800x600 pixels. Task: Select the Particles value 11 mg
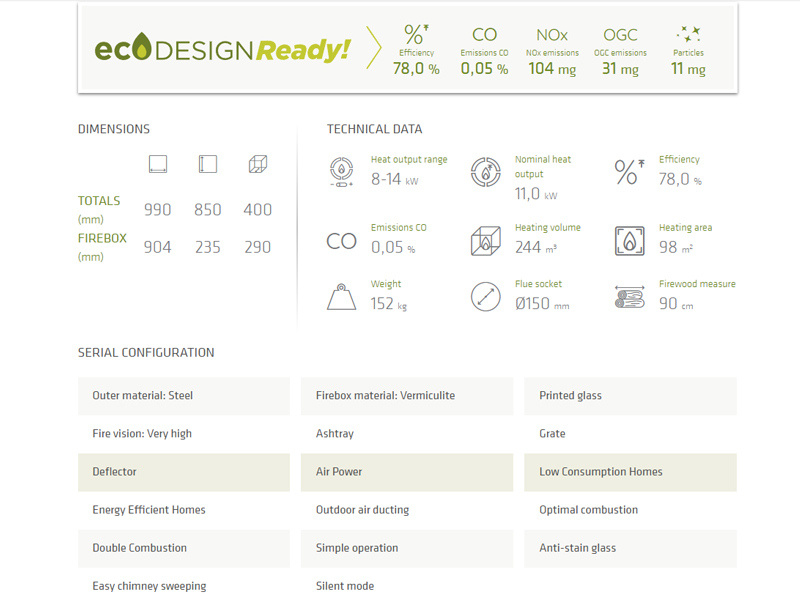688,68
